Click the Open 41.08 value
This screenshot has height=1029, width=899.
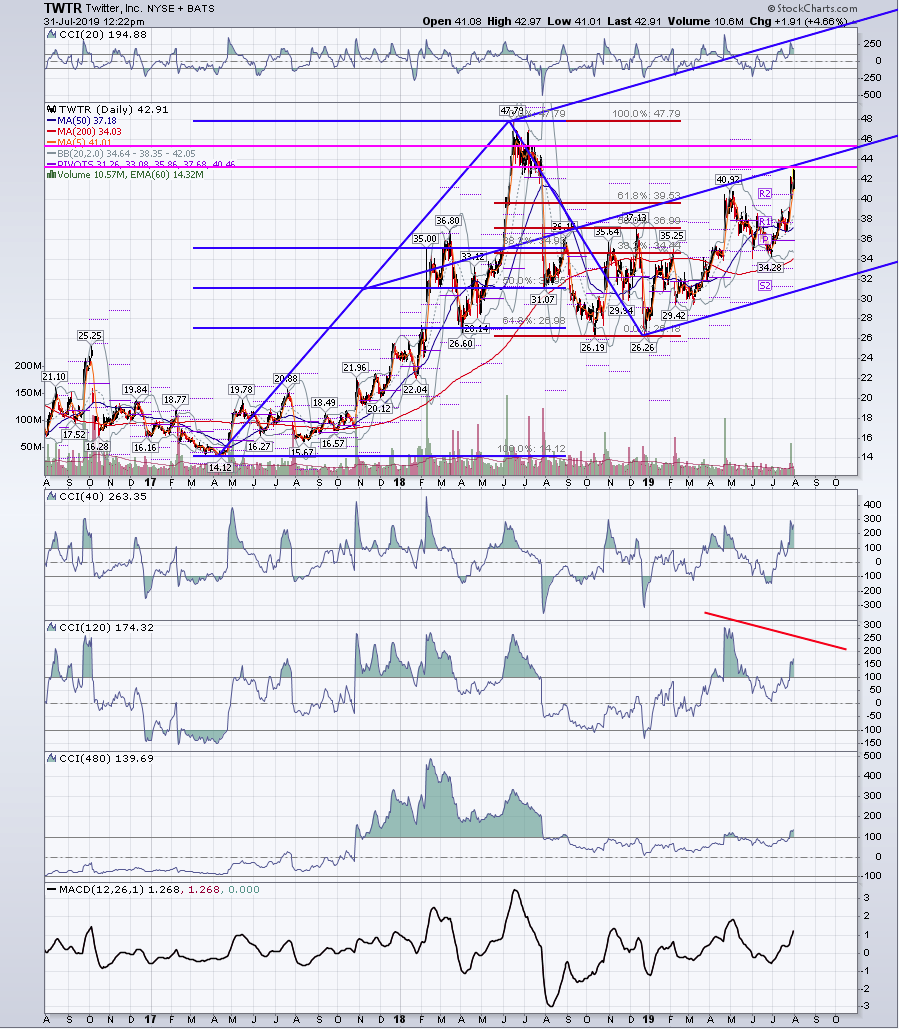coord(452,21)
